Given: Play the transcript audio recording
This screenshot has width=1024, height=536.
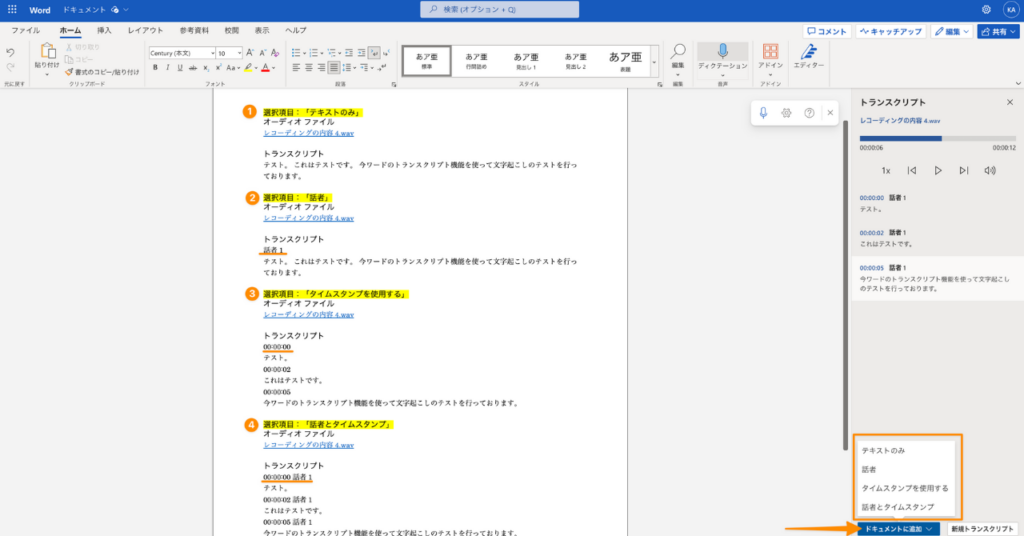Looking at the screenshot, I should click(x=938, y=171).
